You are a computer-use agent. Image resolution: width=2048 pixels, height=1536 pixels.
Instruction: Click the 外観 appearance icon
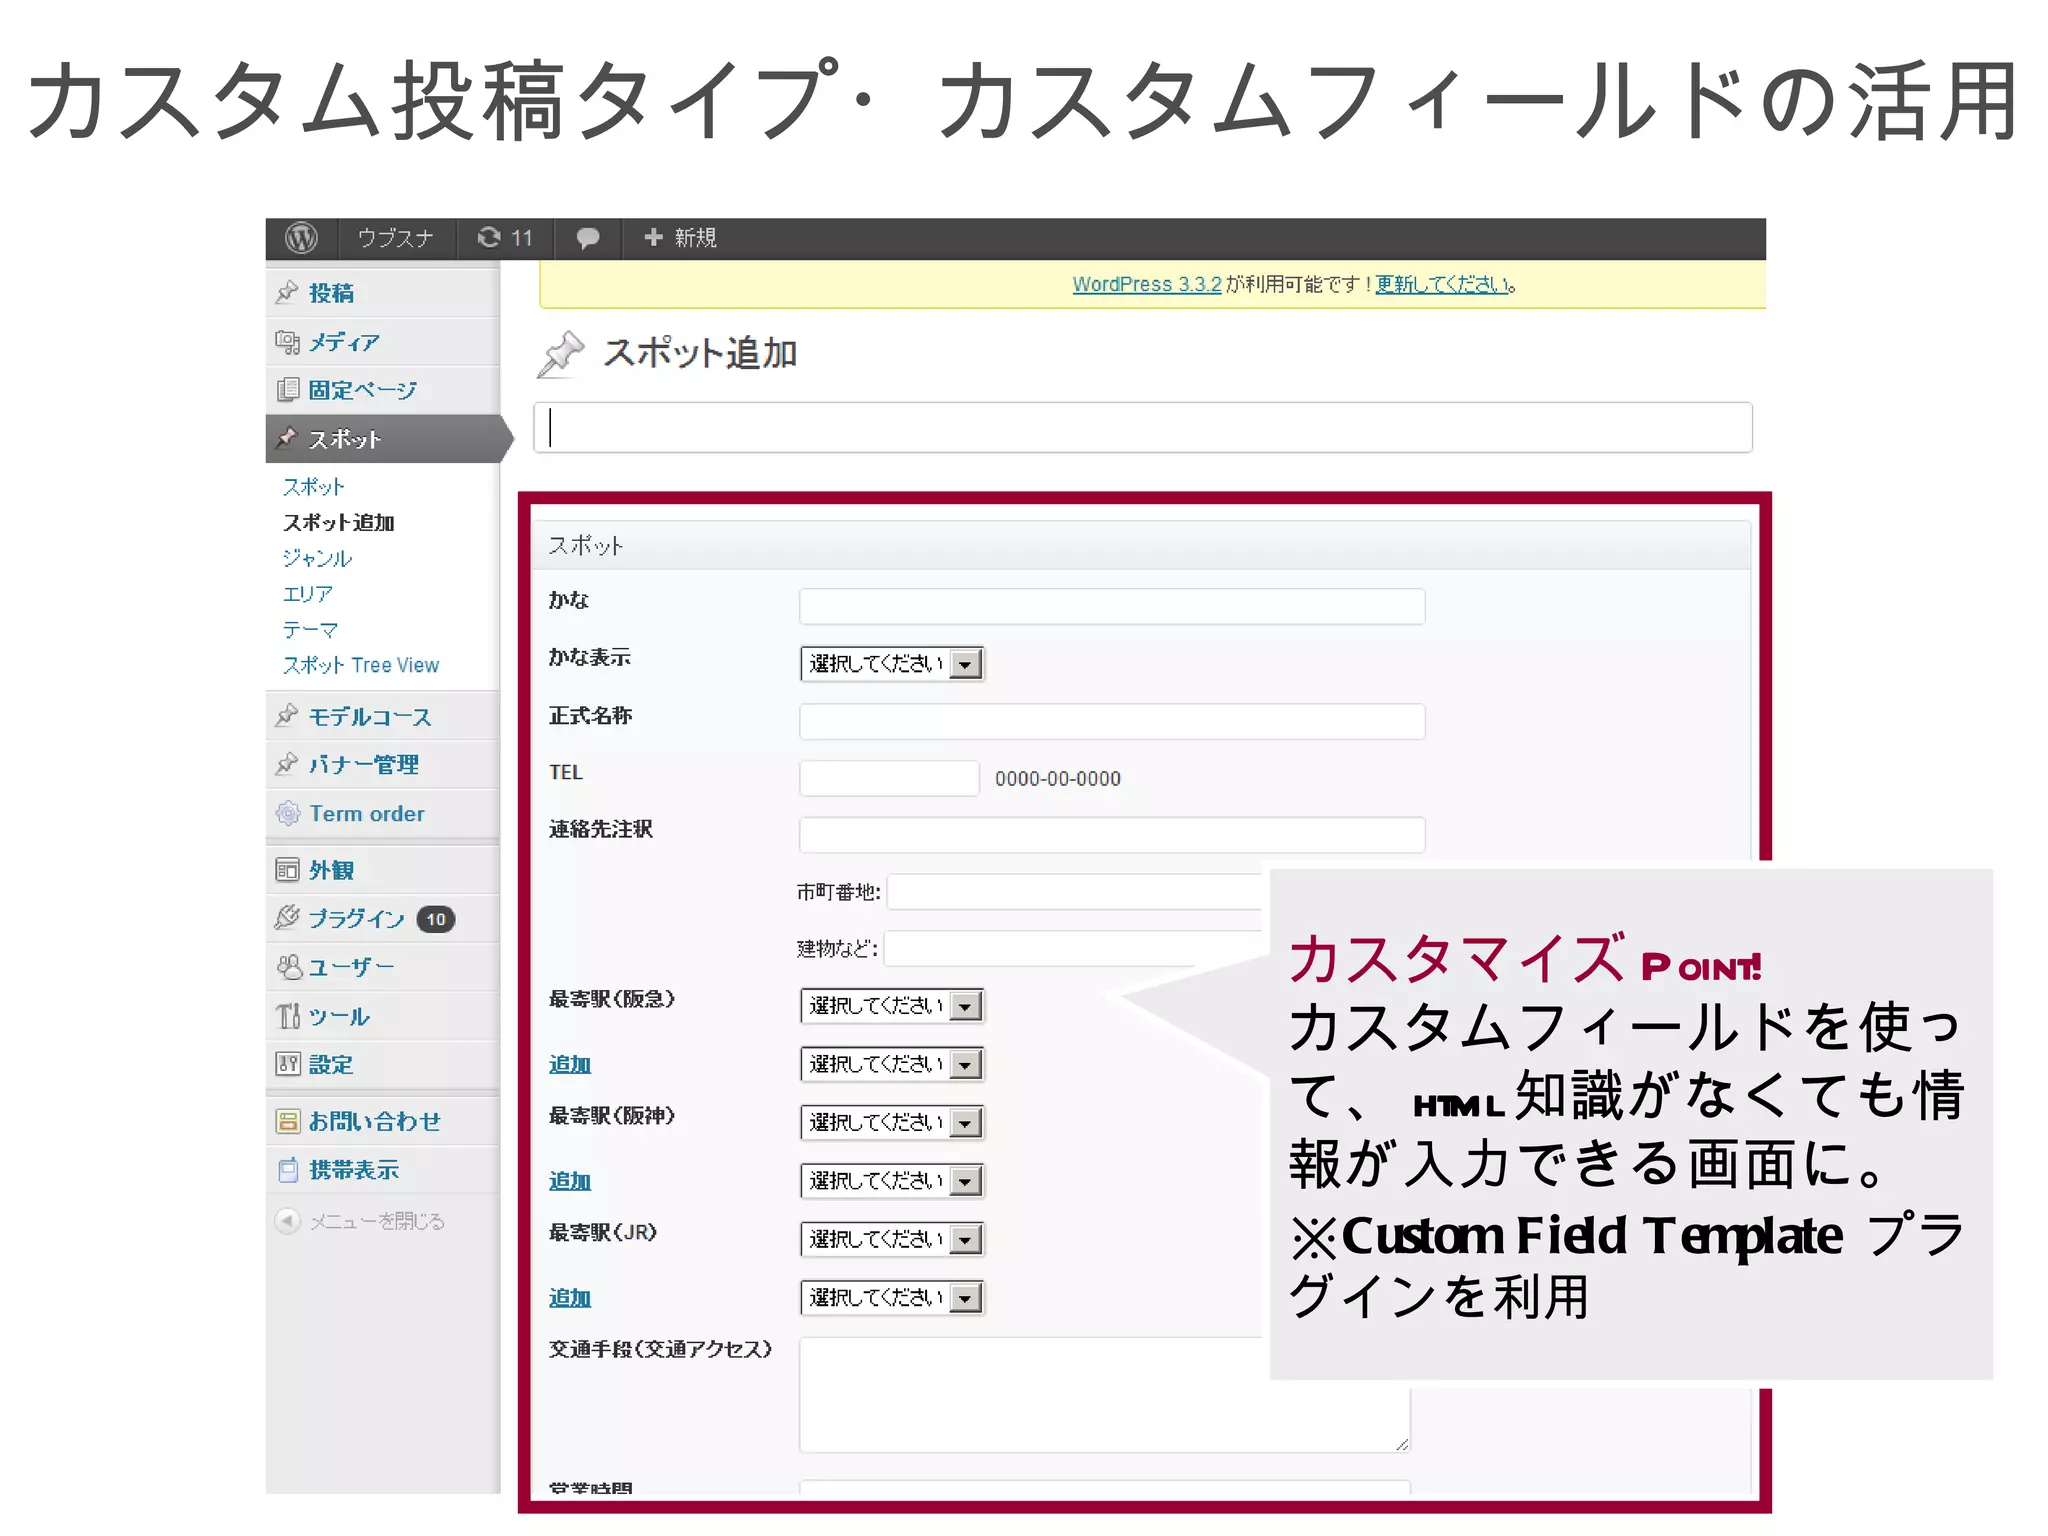coord(287,870)
